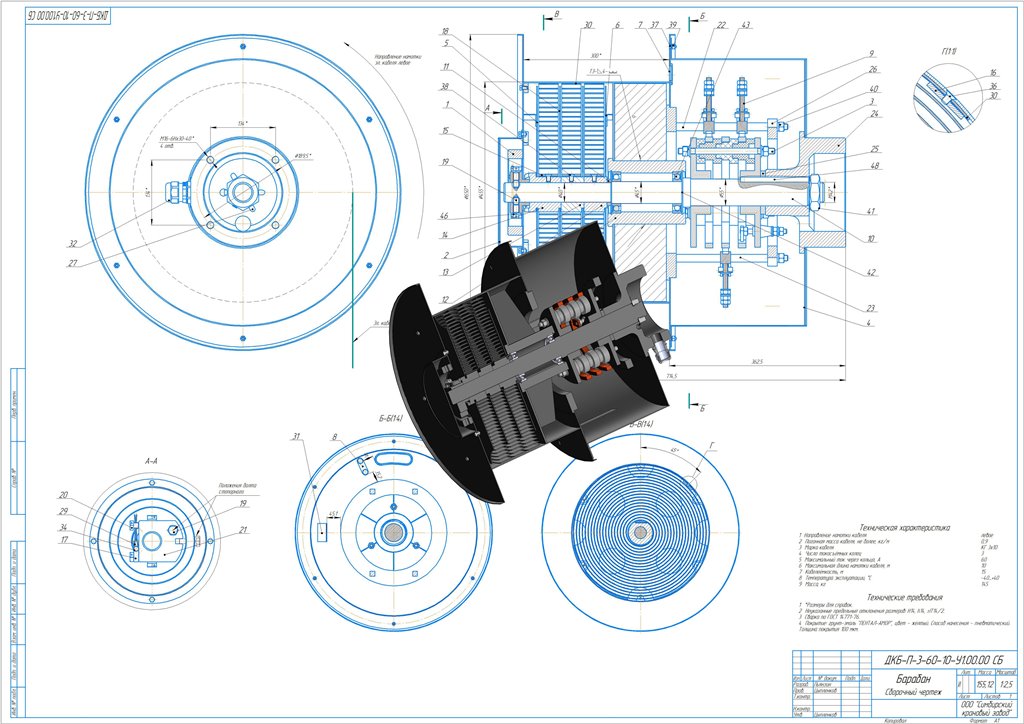Click part callout number 20 in section А-А
The image size is (1024, 724).
pos(63,495)
